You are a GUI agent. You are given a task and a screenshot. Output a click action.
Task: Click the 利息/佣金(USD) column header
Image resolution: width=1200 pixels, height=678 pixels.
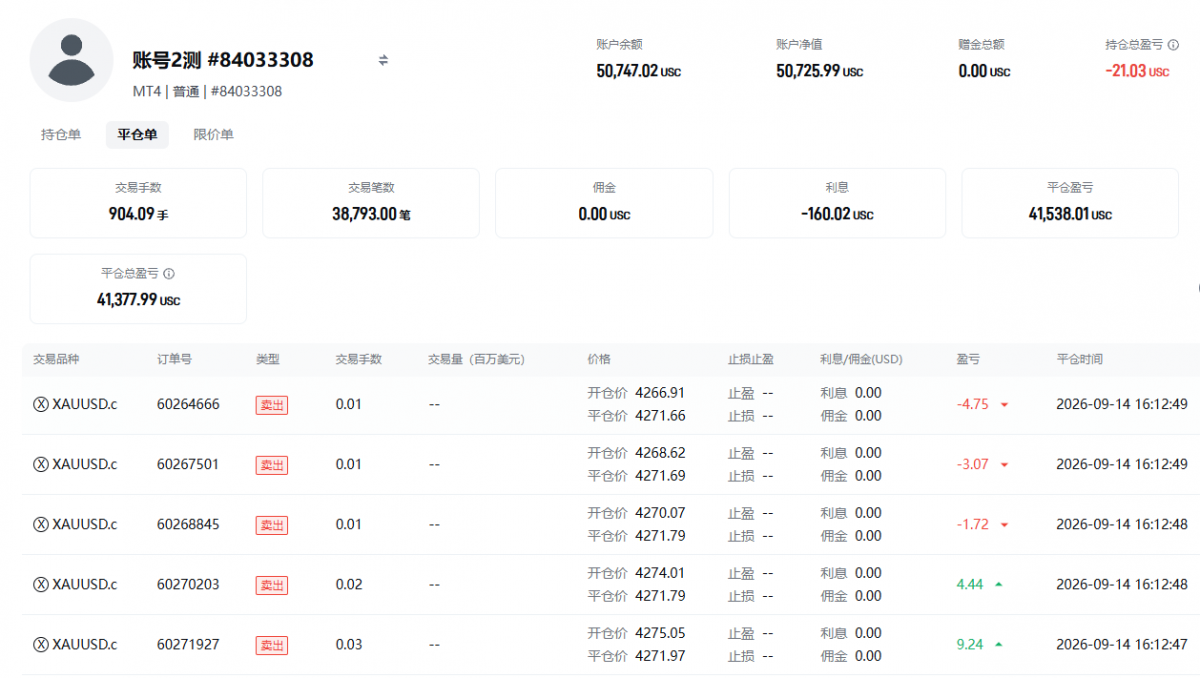pos(860,359)
